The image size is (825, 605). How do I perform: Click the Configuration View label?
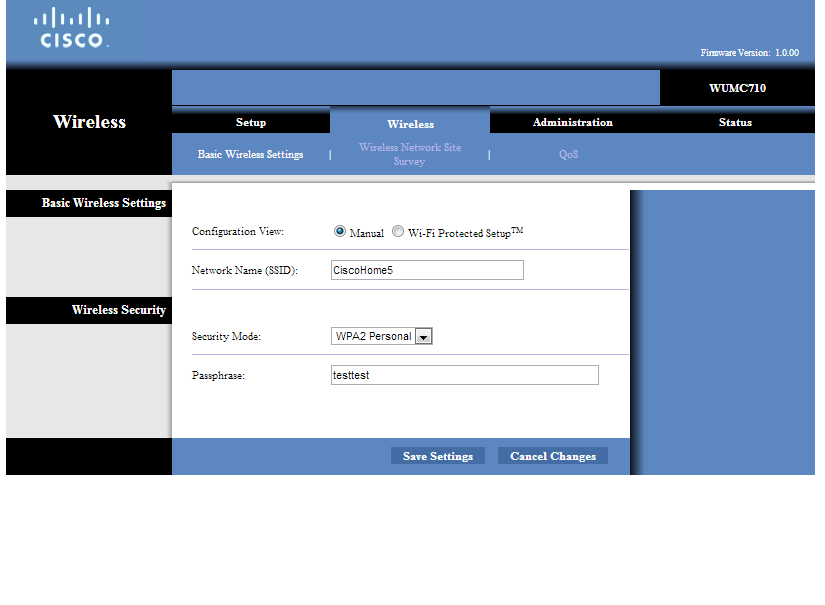point(238,231)
